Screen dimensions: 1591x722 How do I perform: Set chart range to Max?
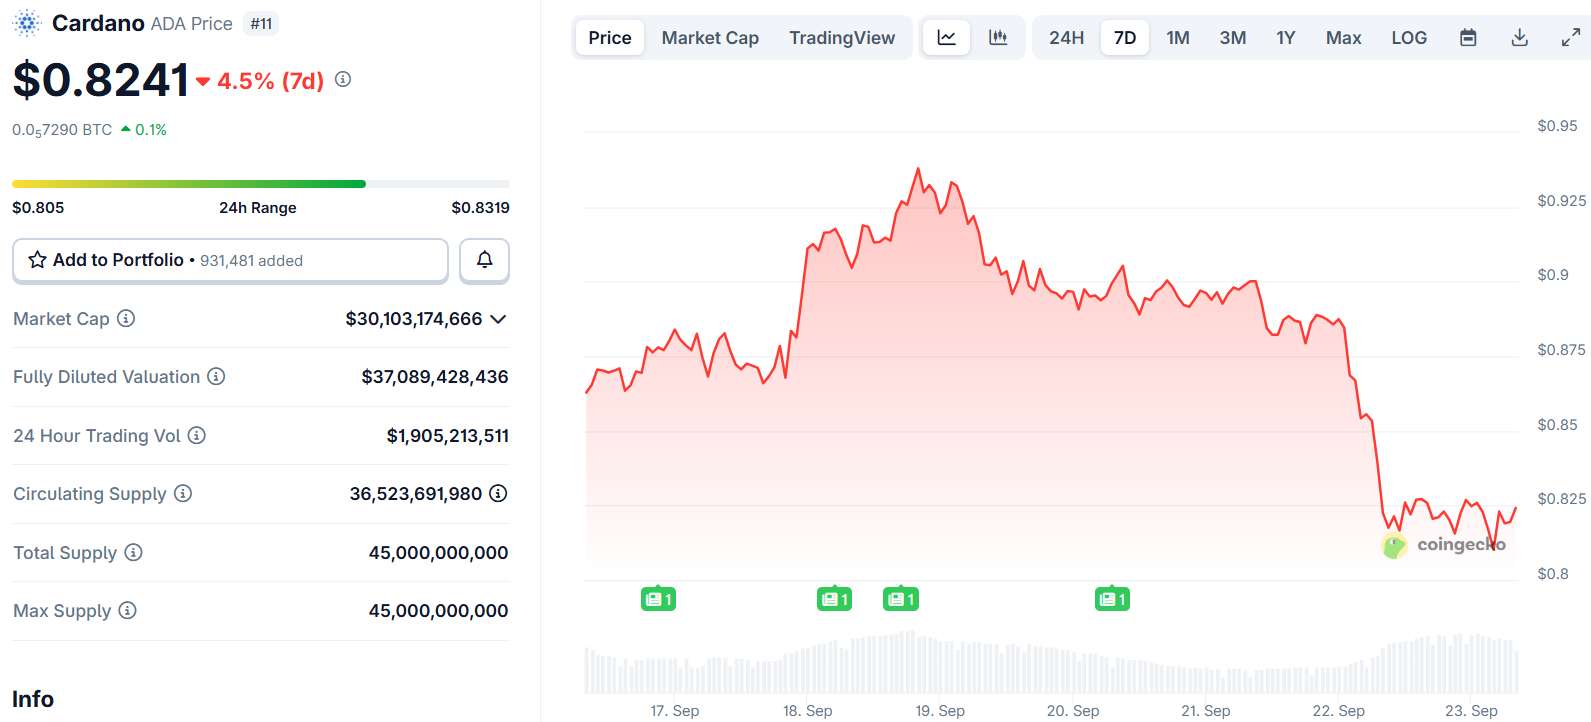coord(1343,38)
